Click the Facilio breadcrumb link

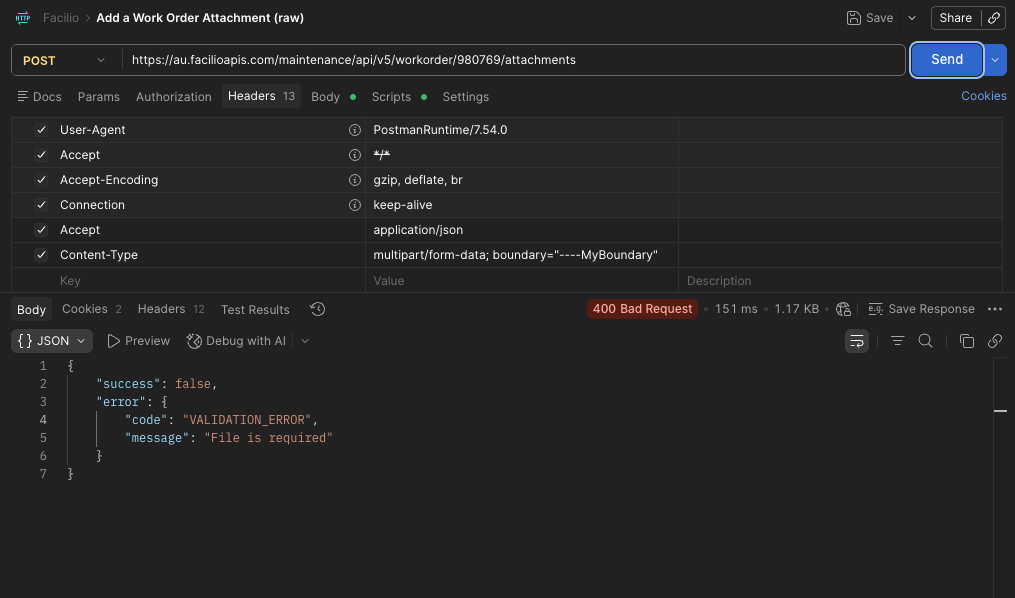click(61, 18)
